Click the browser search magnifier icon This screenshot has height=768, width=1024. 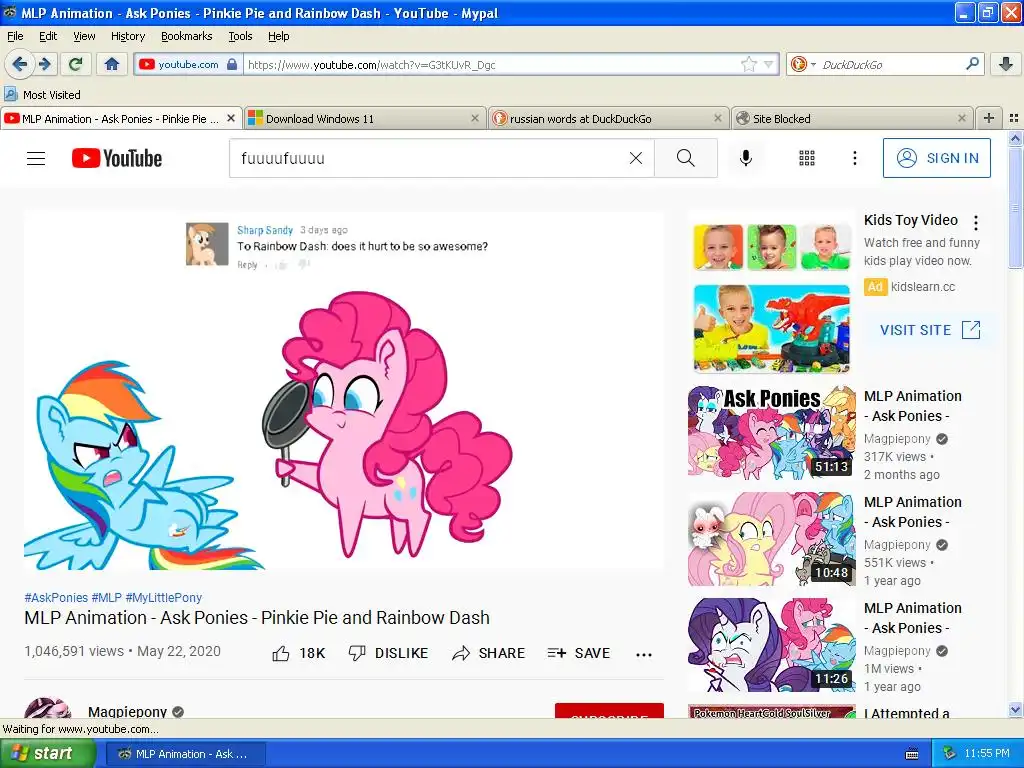pos(972,64)
